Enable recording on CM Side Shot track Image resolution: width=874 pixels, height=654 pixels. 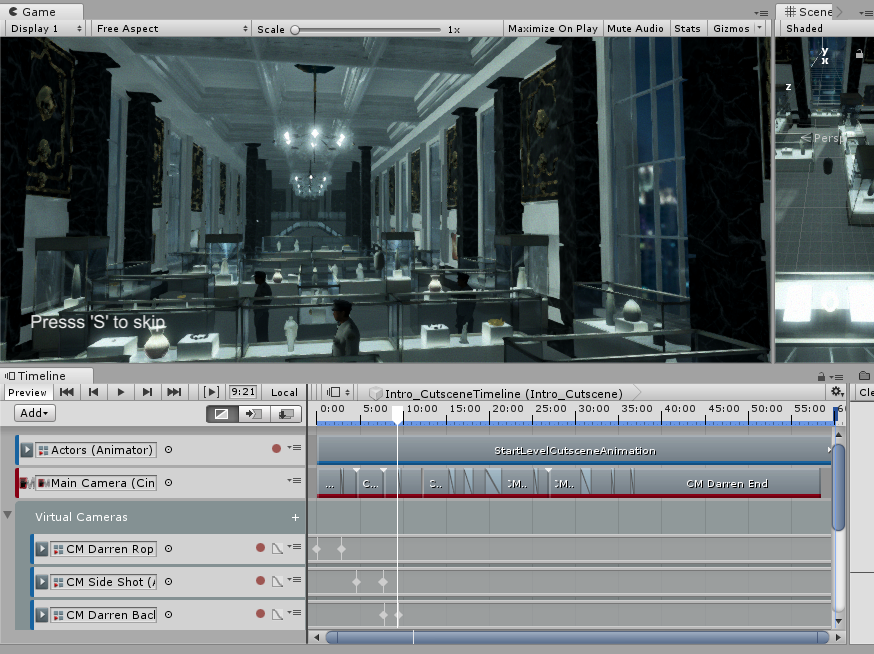(260, 580)
